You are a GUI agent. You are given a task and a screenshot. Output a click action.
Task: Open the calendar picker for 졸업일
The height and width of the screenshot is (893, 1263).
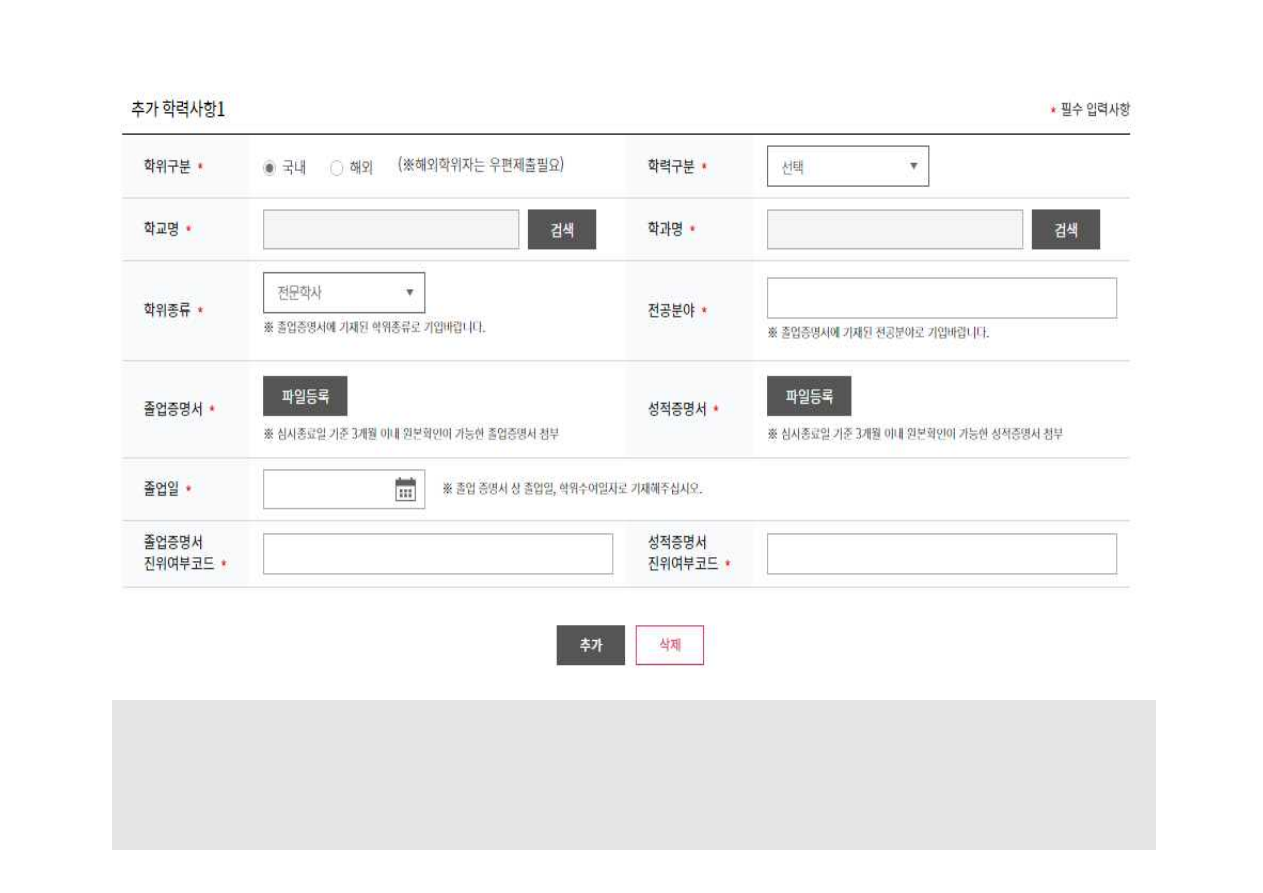pyautogui.click(x=405, y=490)
